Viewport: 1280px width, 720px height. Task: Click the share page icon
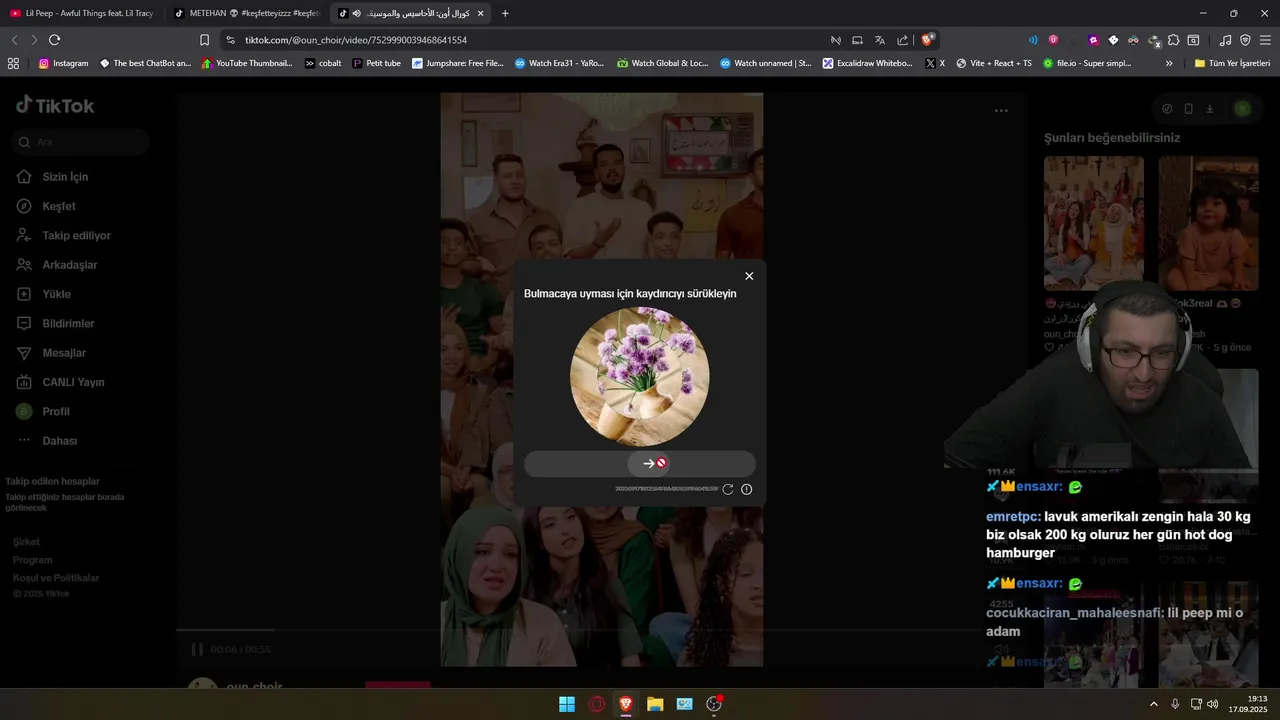pos(903,40)
